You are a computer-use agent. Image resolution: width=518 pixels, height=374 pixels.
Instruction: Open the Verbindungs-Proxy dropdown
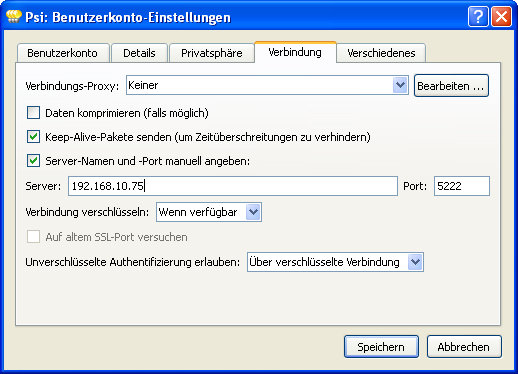coord(267,85)
